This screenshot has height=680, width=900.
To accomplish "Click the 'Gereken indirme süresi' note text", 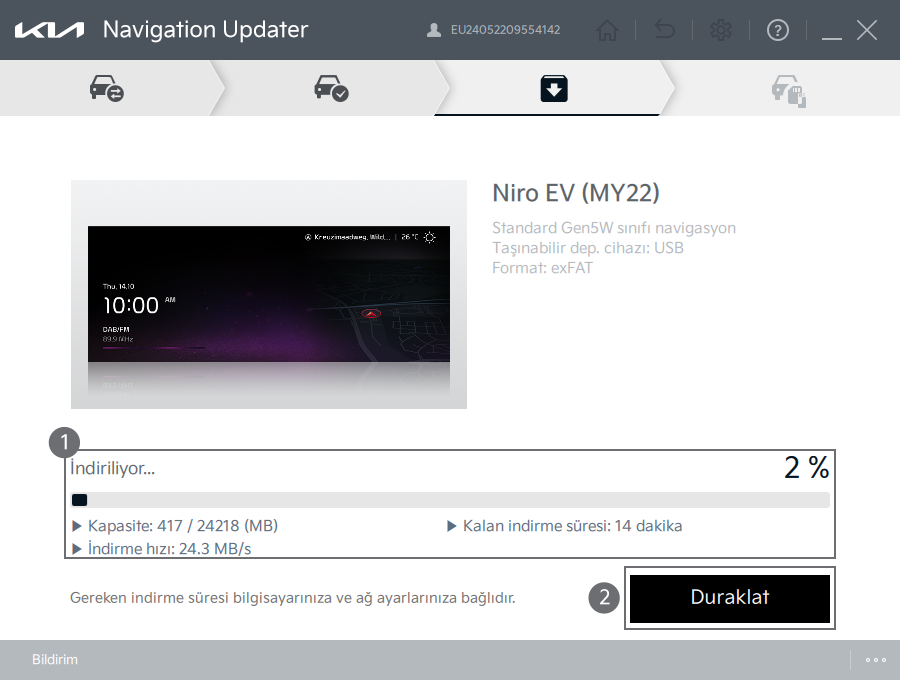I will [x=293, y=598].
